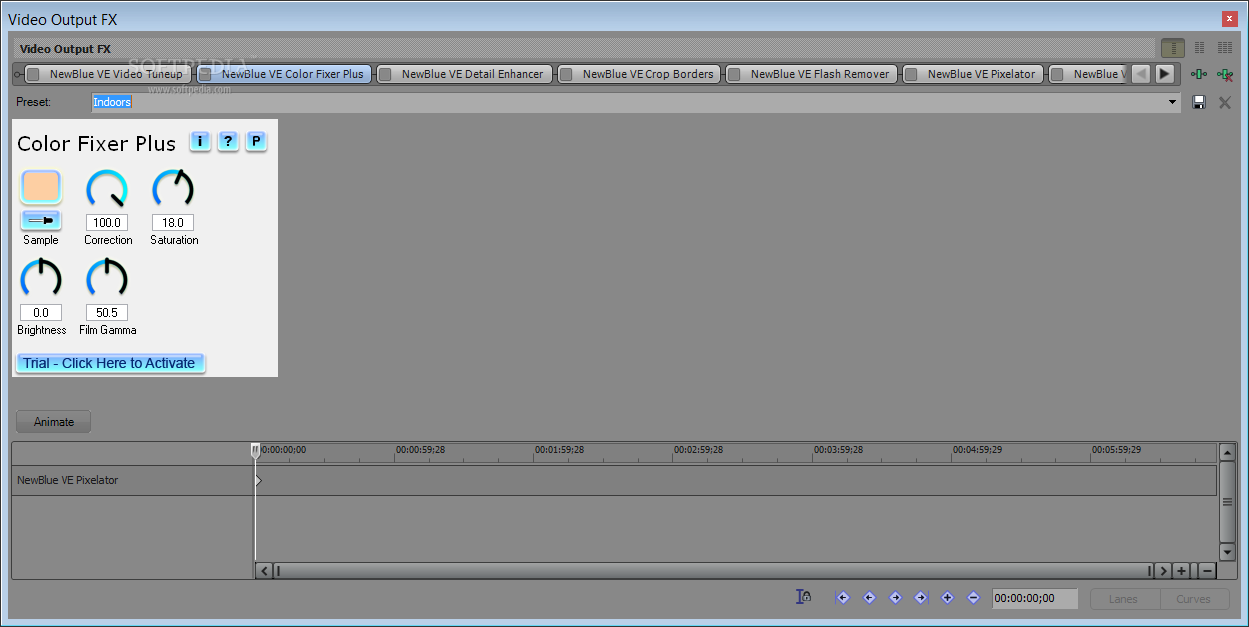Click the Lanes button
1249x627 pixels.
1123,599
